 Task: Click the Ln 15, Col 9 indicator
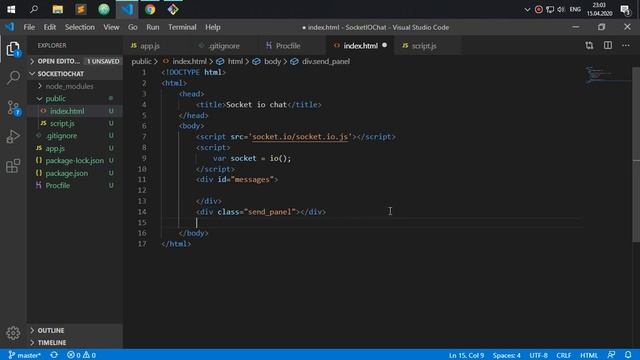point(467,356)
